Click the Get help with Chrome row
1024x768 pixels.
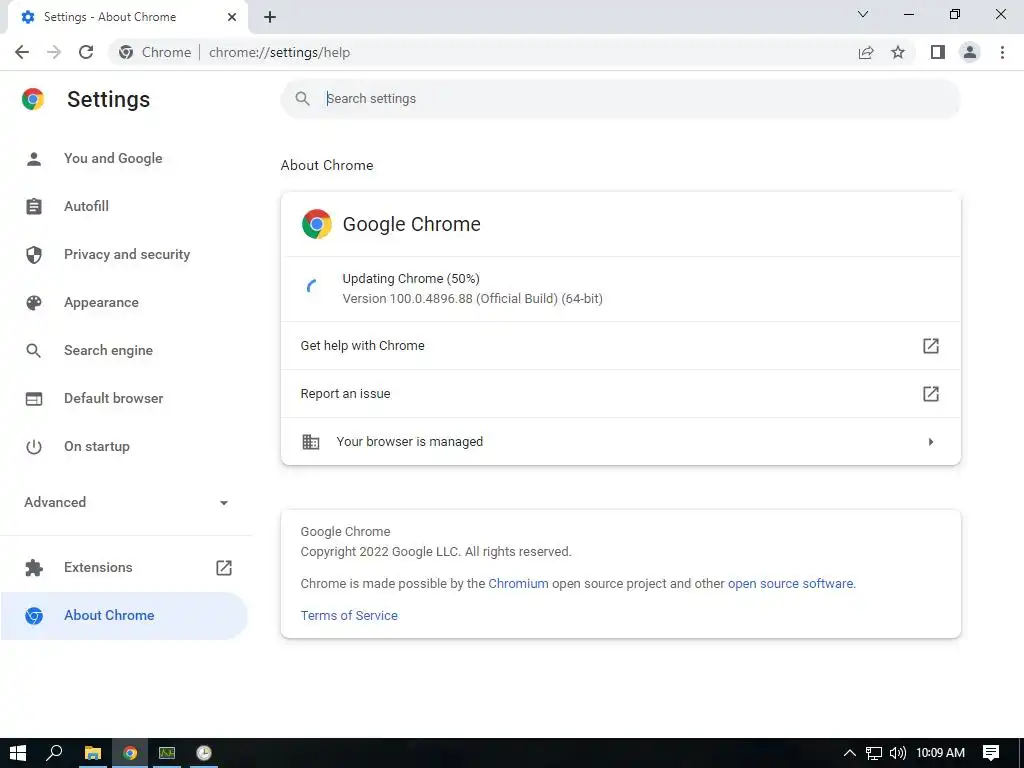[x=620, y=345]
